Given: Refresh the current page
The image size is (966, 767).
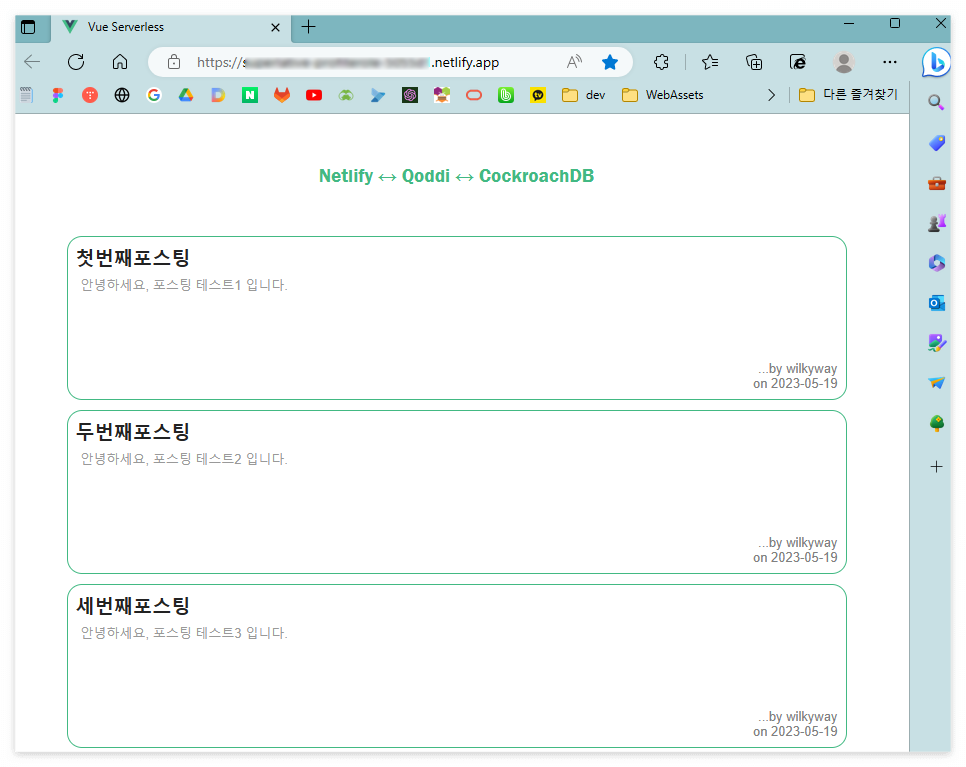Looking at the screenshot, I should [x=76, y=62].
